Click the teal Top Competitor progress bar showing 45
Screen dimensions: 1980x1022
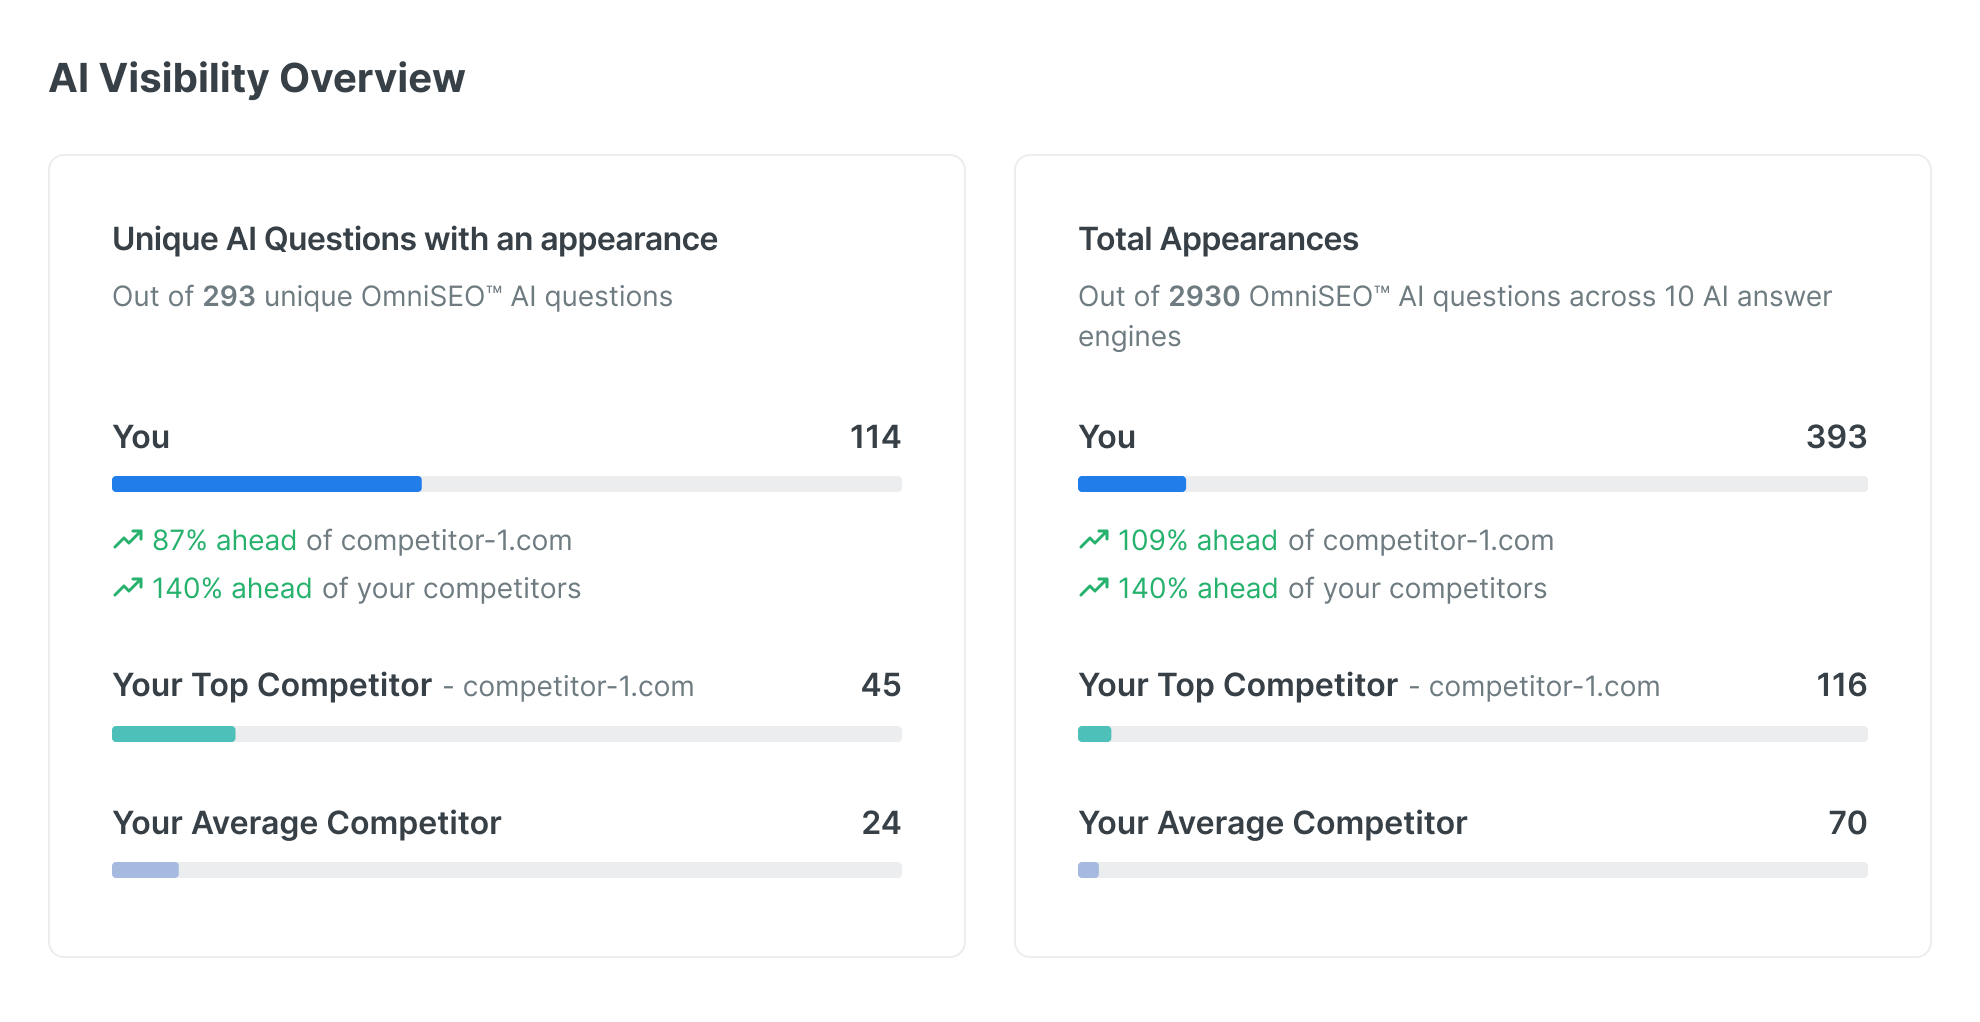(174, 733)
